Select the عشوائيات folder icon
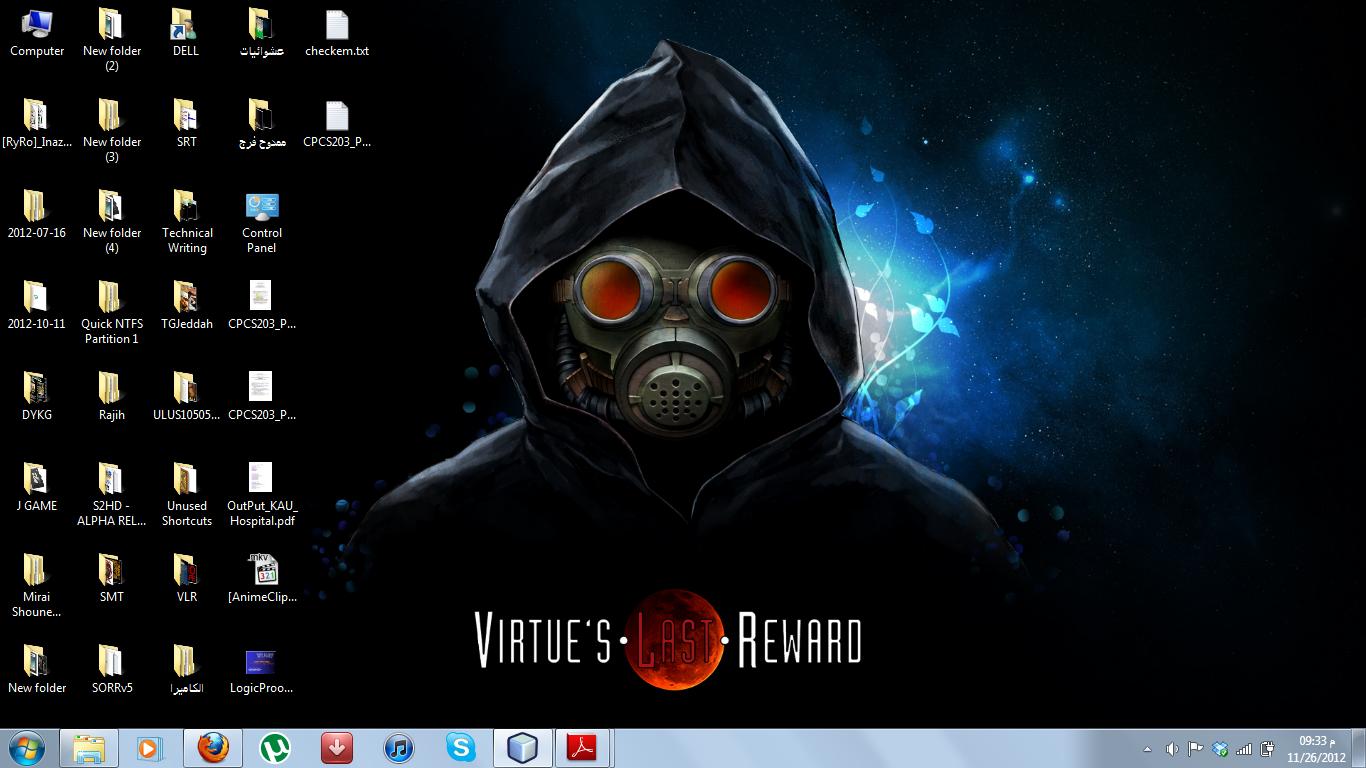Image resolution: width=1366 pixels, height=768 pixels. tap(262, 33)
